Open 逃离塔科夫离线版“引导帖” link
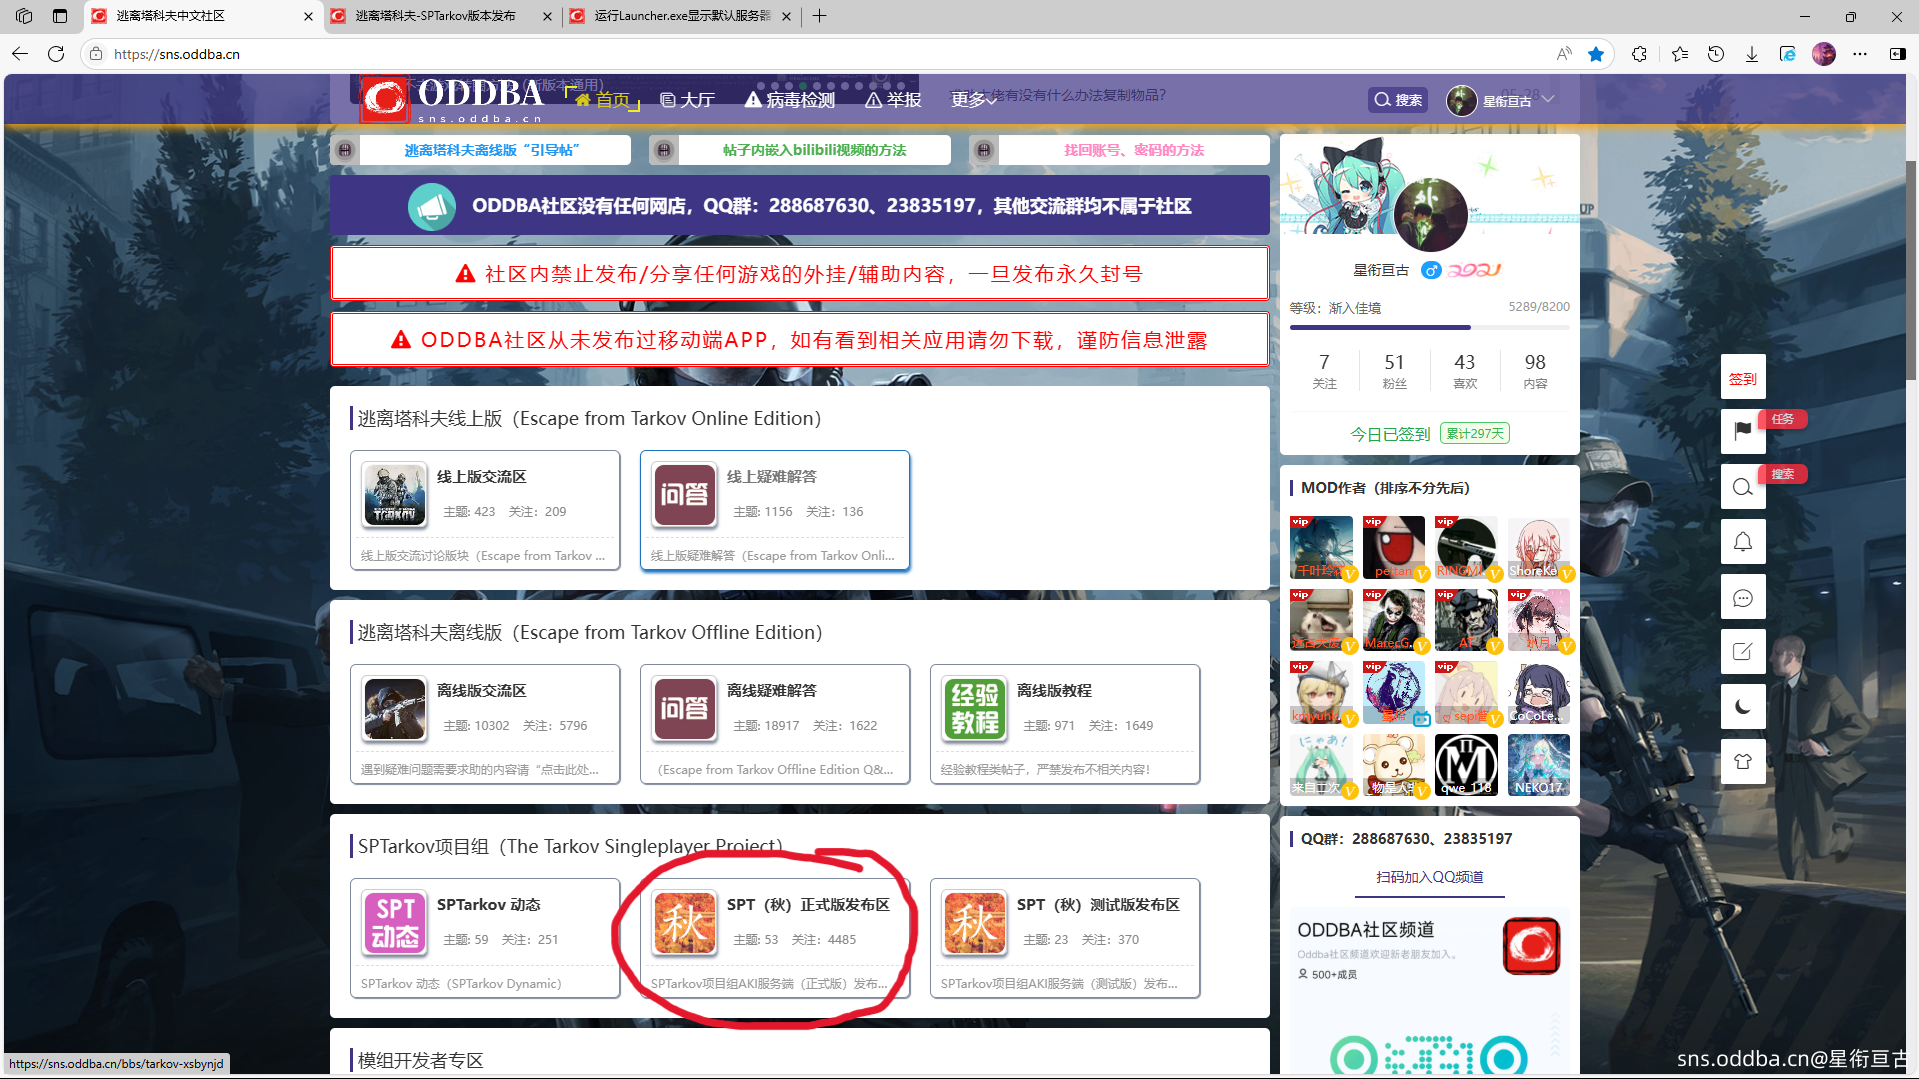The width and height of the screenshot is (1919, 1079). (492, 150)
